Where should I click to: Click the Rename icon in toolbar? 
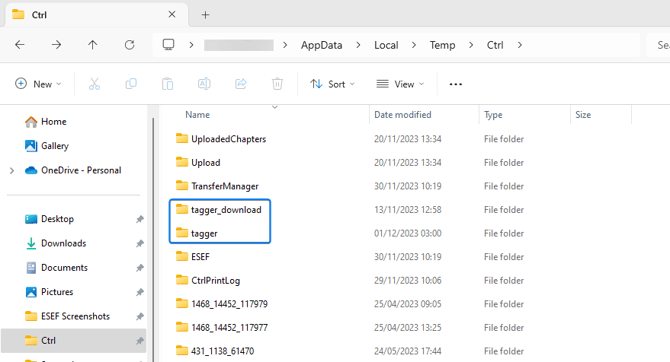[204, 84]
